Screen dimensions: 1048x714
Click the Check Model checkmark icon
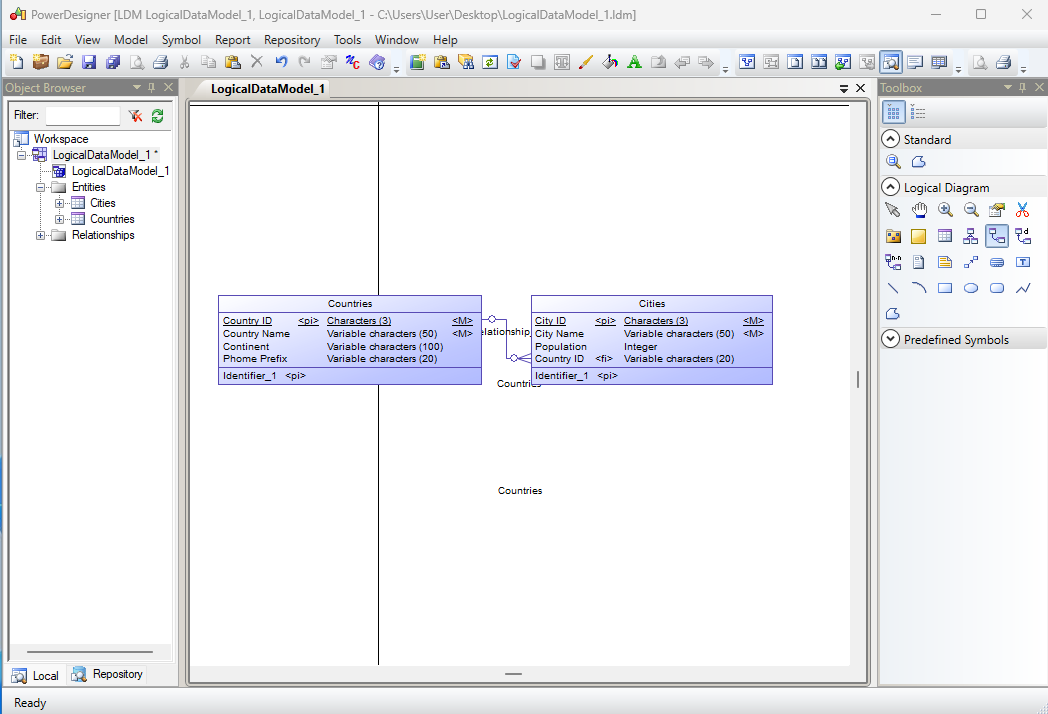pos(514,62)
